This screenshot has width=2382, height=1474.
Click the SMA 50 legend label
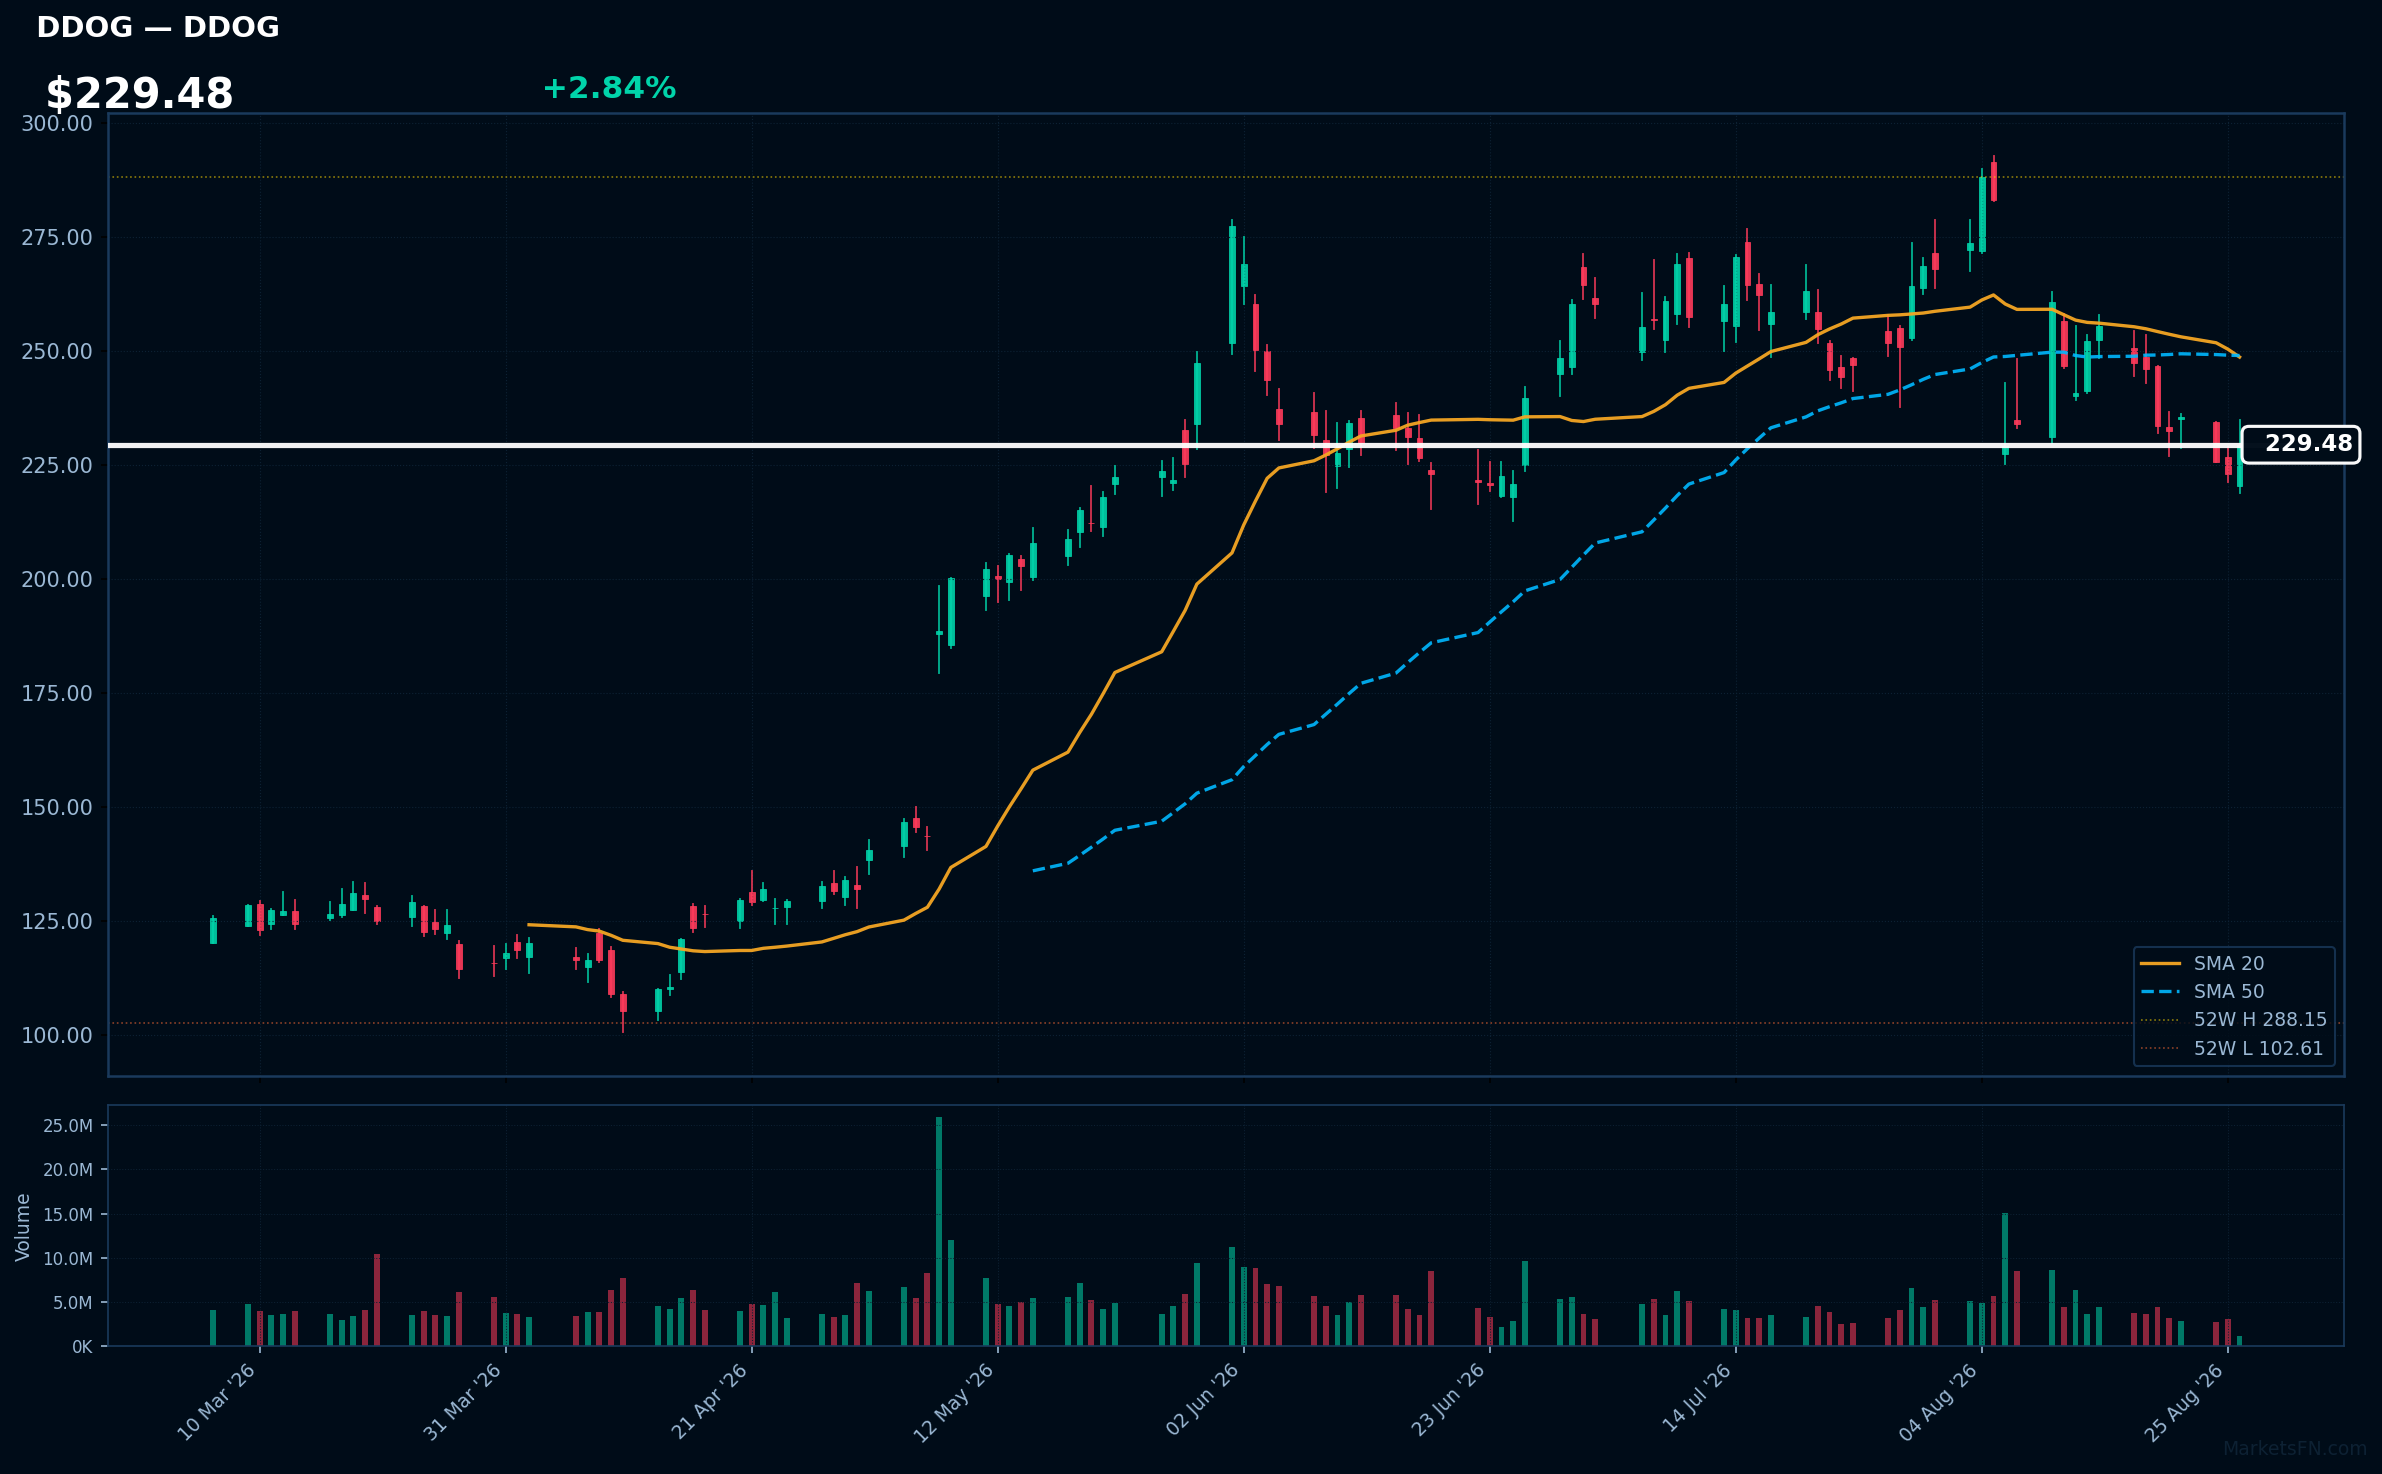[x=2229, y=991]
